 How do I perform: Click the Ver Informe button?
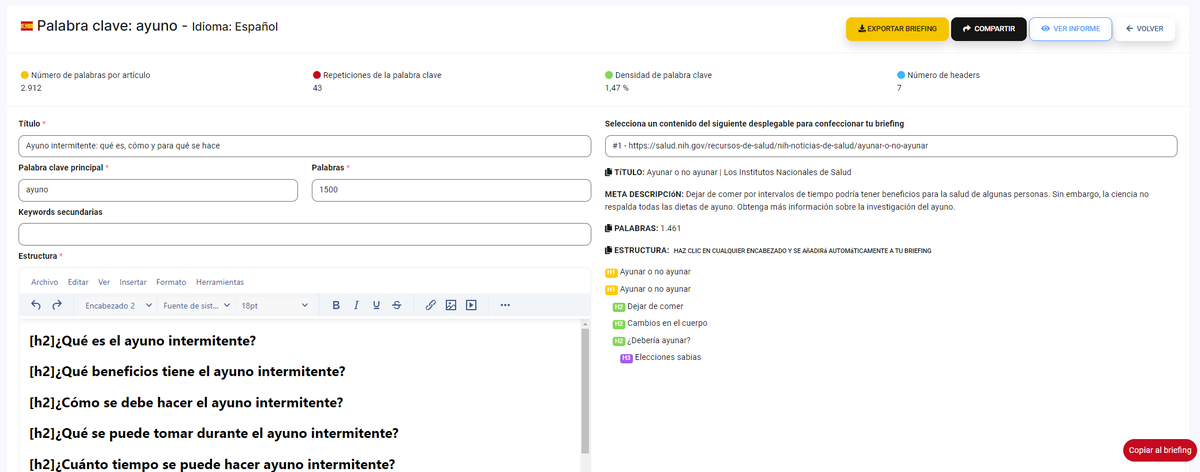(1070, 29)
